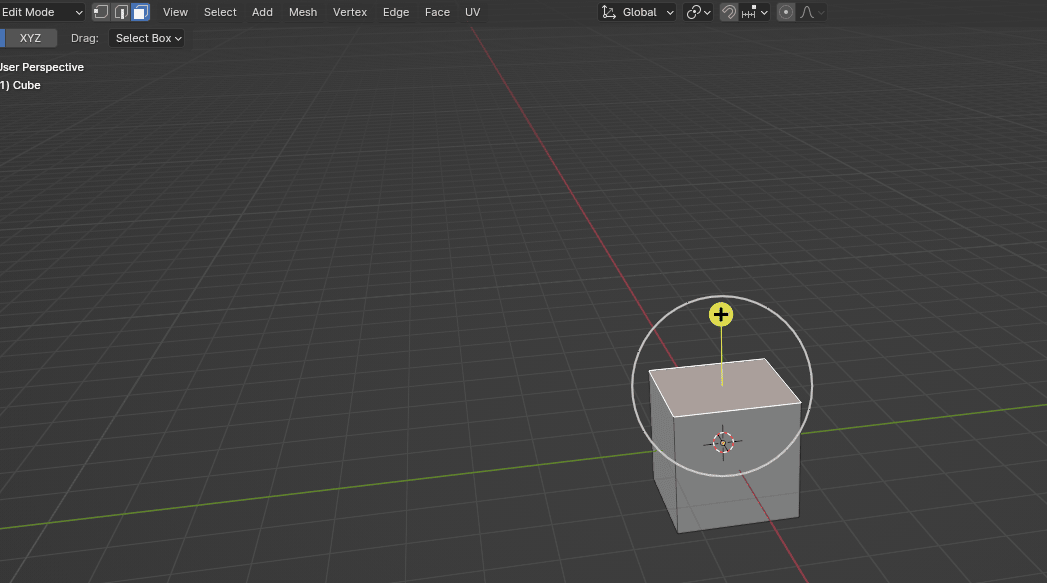Click the extrude gizmo plus handle
The width and height of the screenshot is (1047, 583).
(x=721, y=315)
